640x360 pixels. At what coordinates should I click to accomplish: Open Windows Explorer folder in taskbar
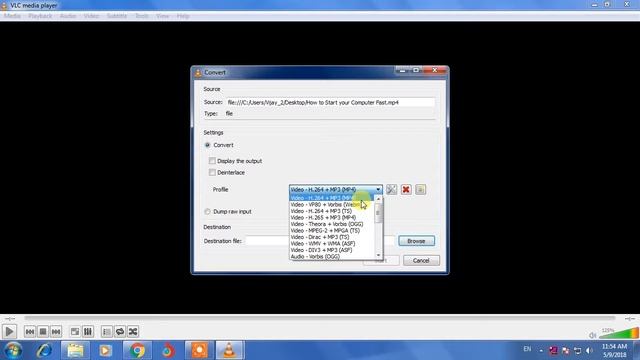point(76,350)
